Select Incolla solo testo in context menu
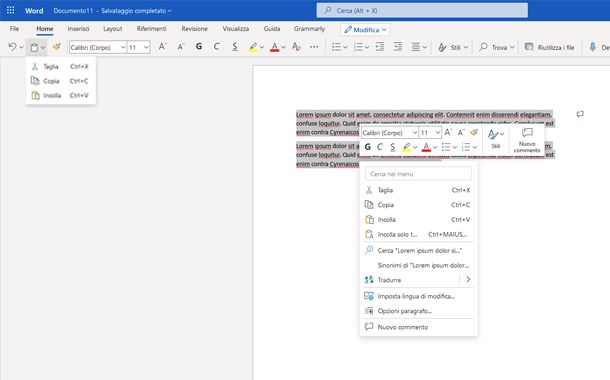 coord(418,235)
